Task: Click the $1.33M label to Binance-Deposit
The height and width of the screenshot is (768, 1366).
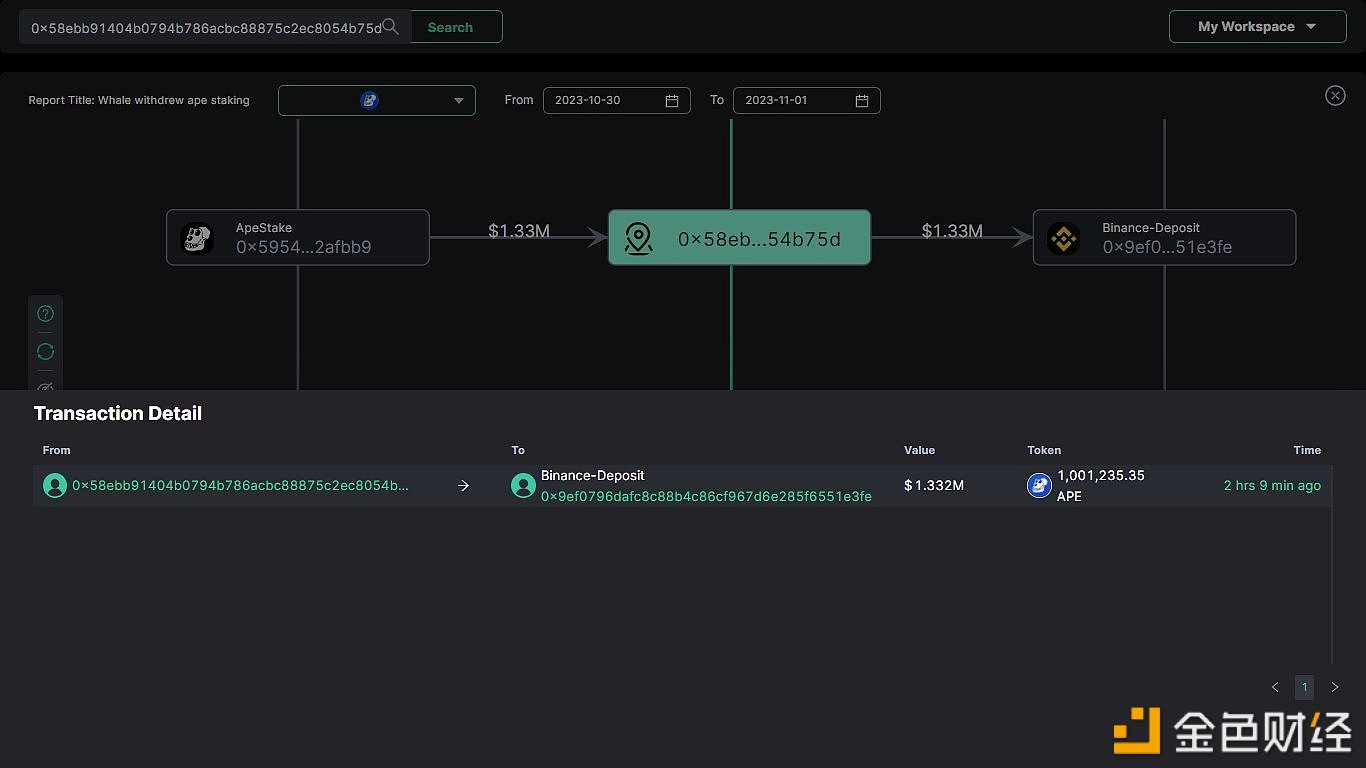Action: pyautogui.click(x=952, y=231)
